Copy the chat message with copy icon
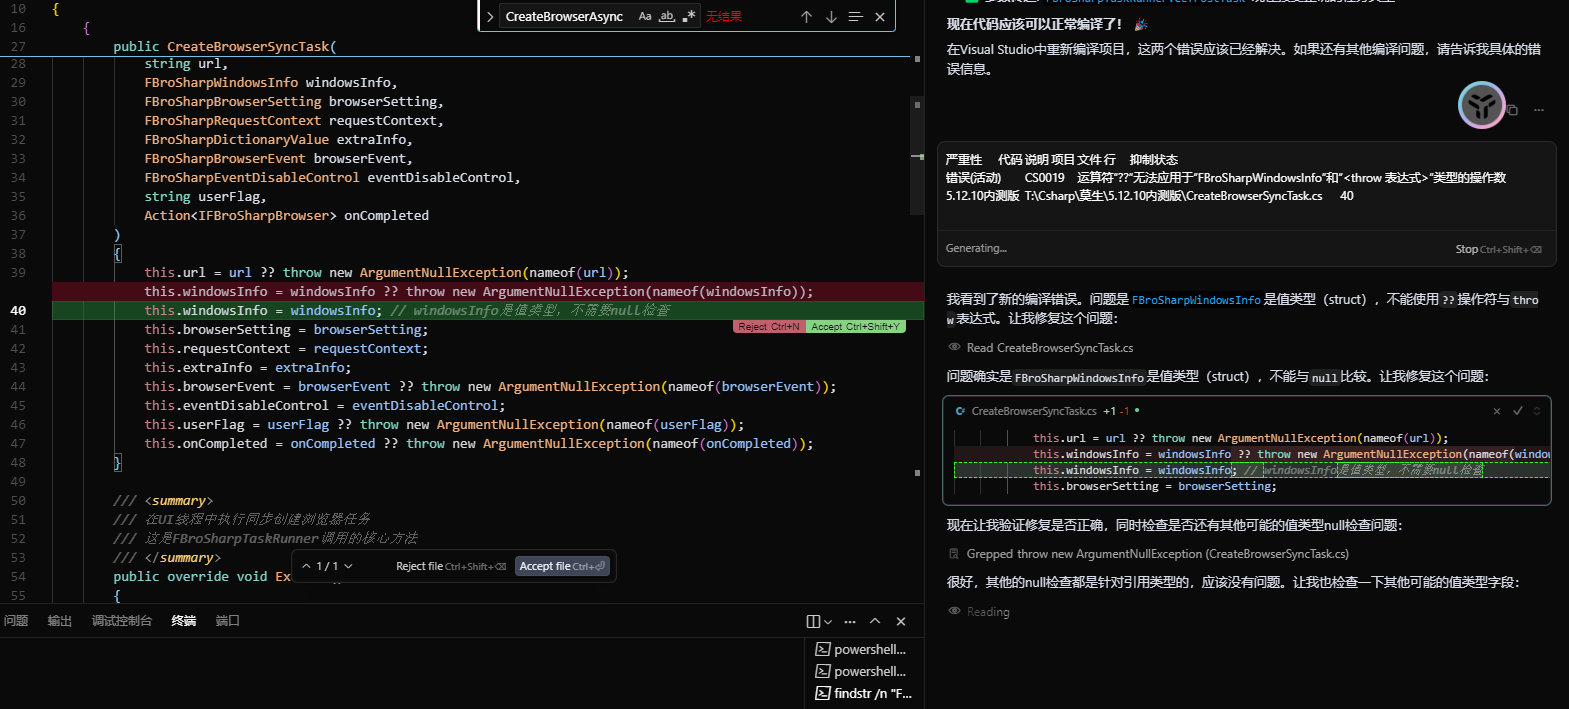 click(x=1512, y=110)
